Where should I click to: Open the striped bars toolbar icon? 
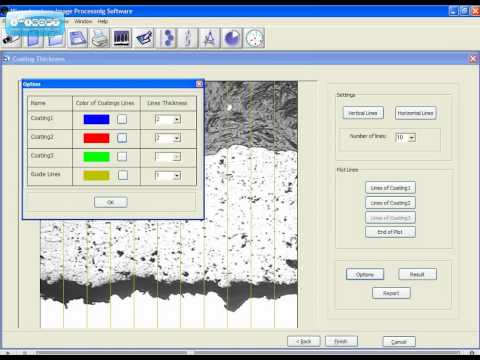click(122, 38)
